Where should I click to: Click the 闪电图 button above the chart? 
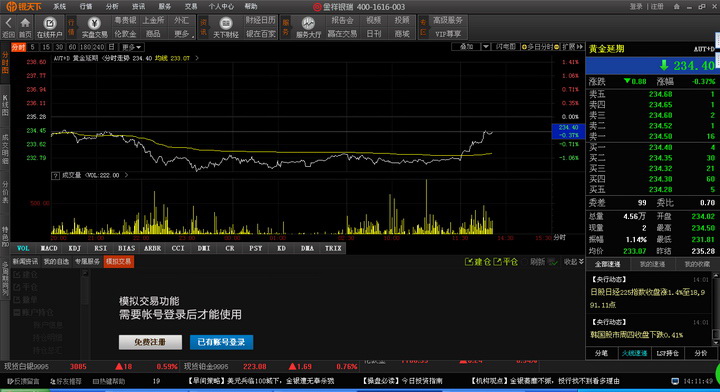pyautogui.click(x=506, y=47)
